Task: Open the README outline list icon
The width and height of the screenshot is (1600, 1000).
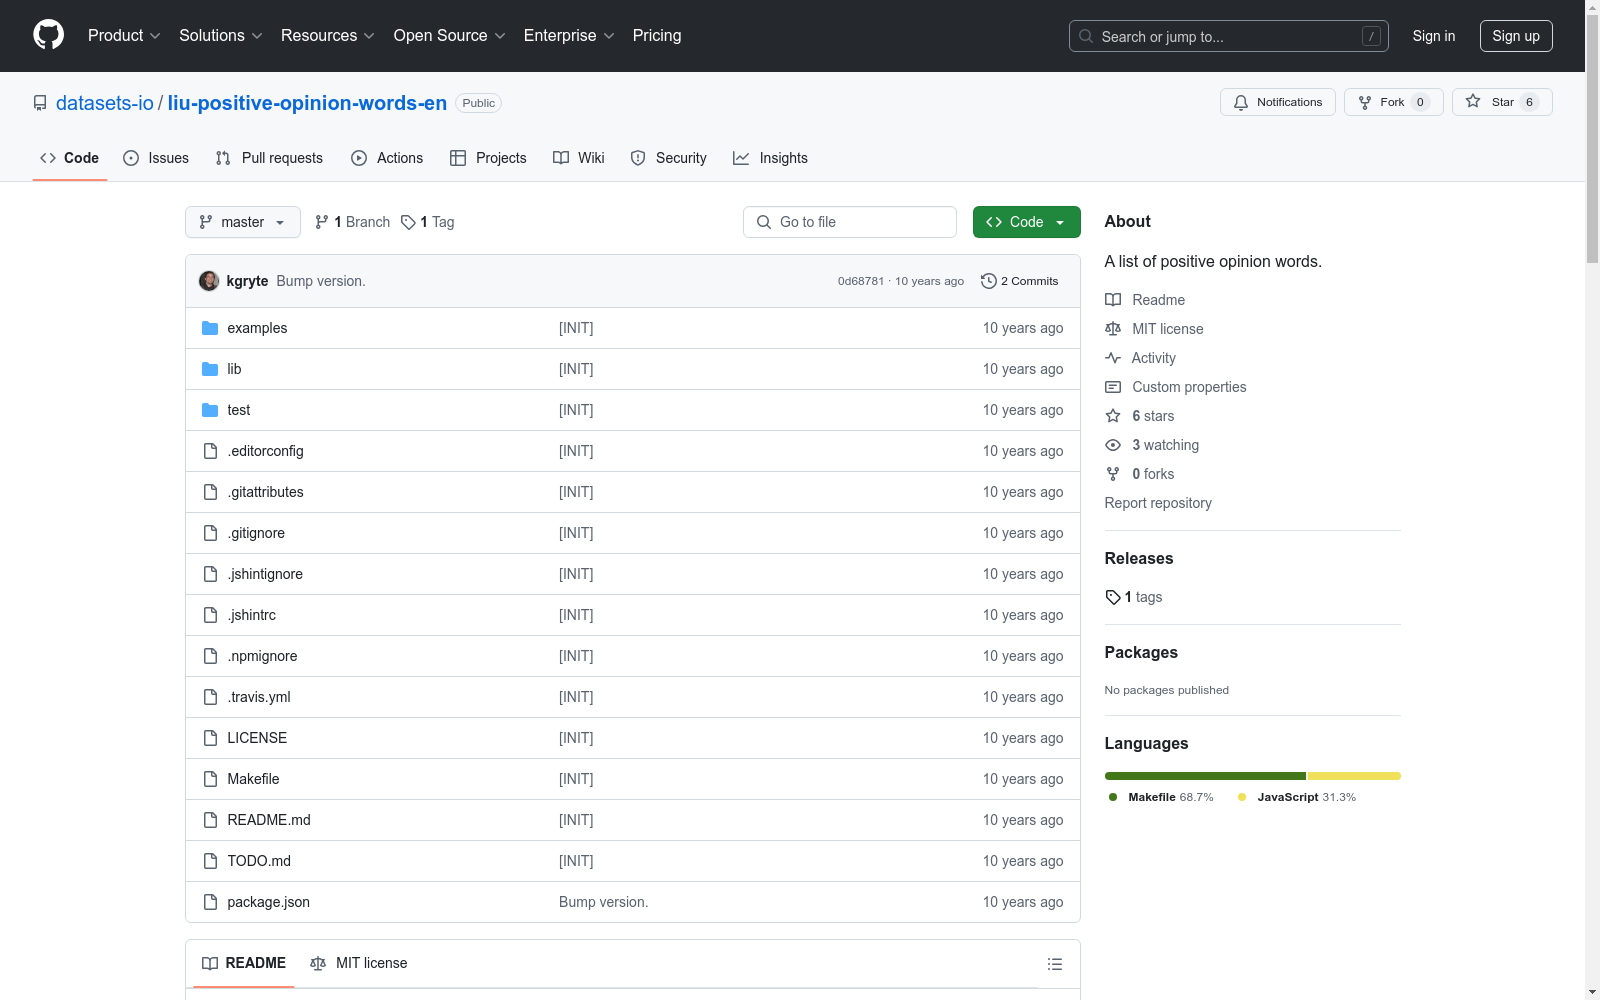Action: coord(1054,964)
